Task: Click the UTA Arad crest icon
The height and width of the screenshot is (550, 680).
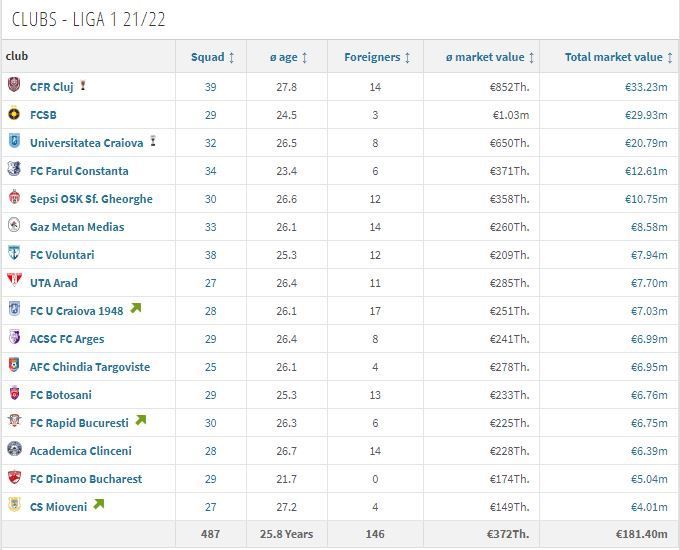Action: 14,280
